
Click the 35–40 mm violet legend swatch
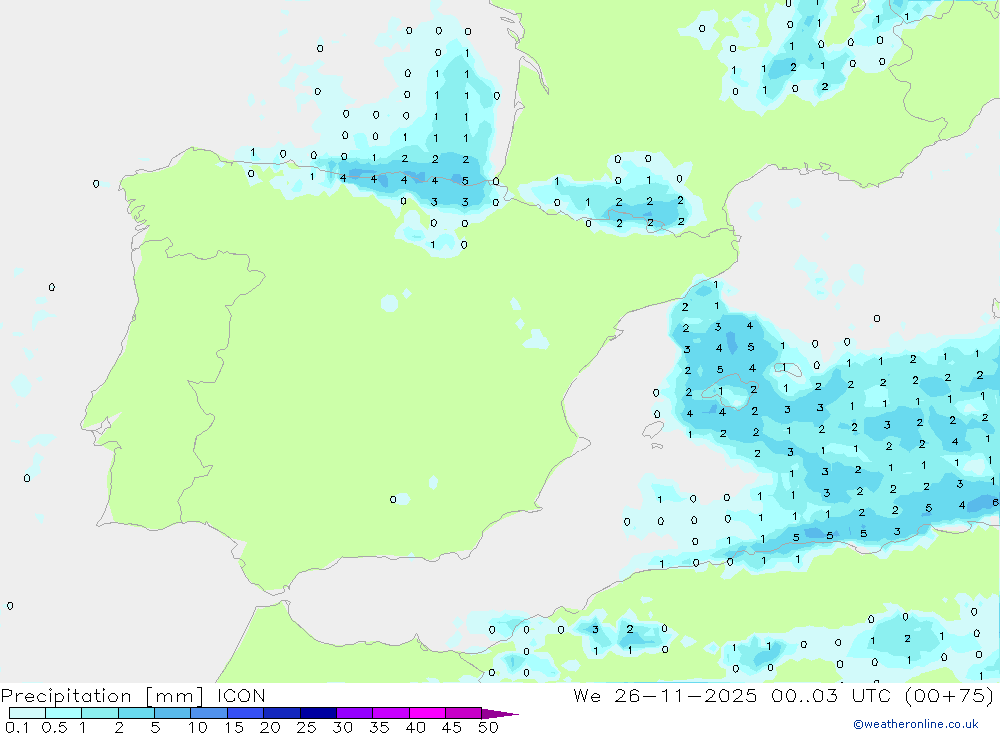pyautogui.click(x=391, y=713)
